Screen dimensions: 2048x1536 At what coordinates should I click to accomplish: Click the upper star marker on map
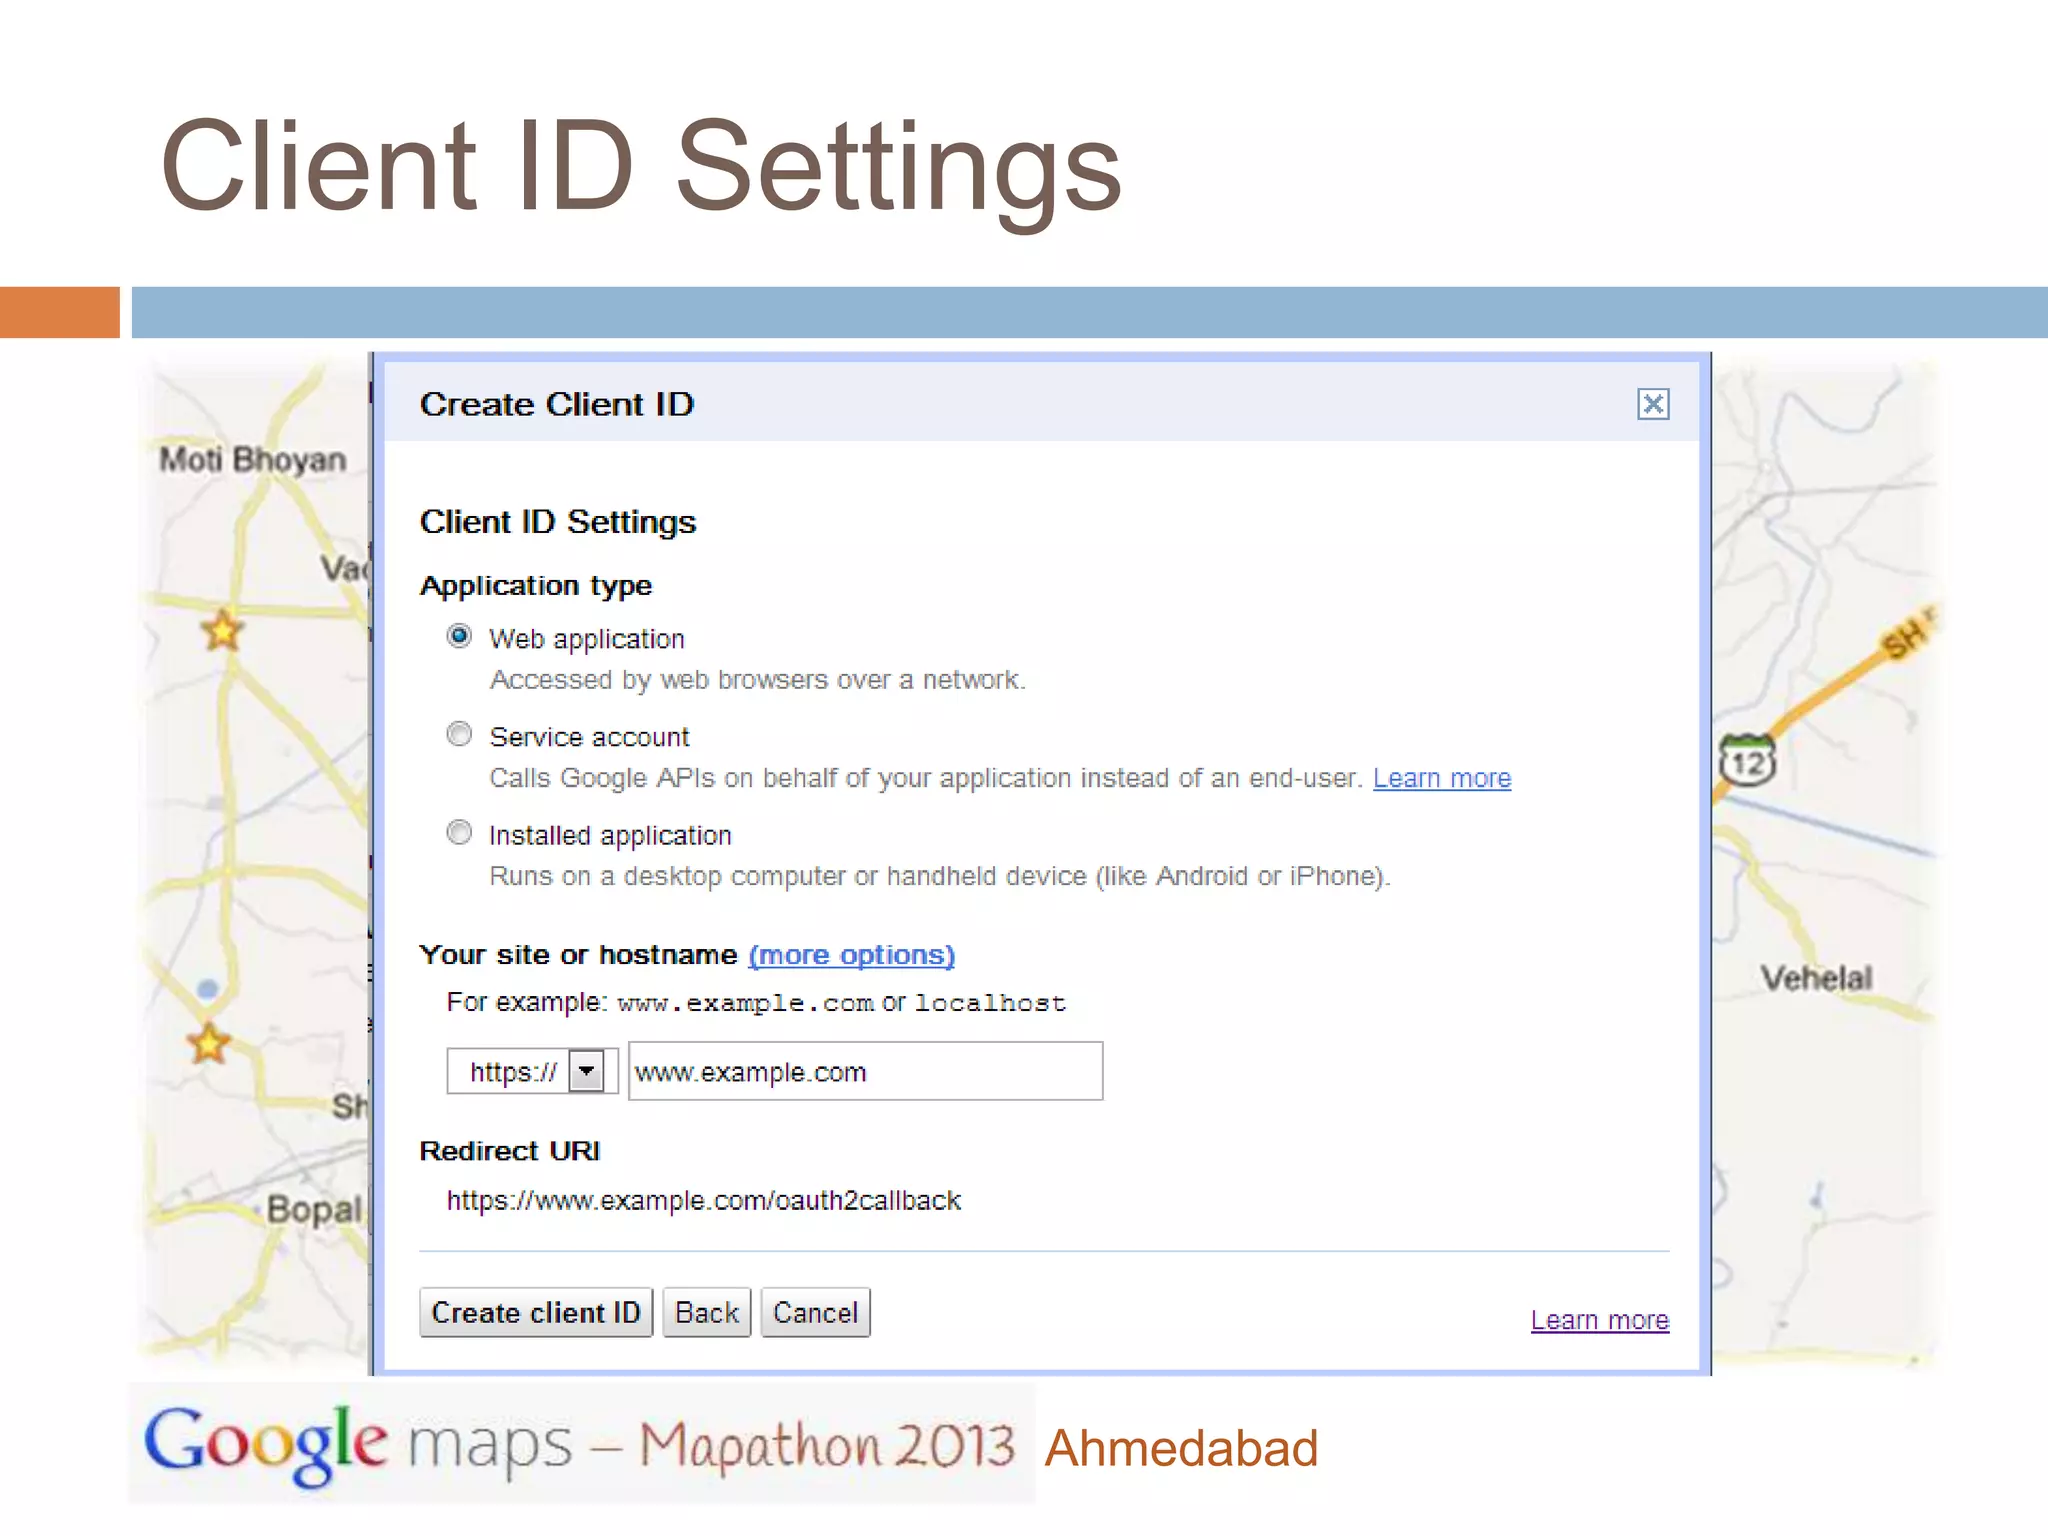[x=222, y=631]
